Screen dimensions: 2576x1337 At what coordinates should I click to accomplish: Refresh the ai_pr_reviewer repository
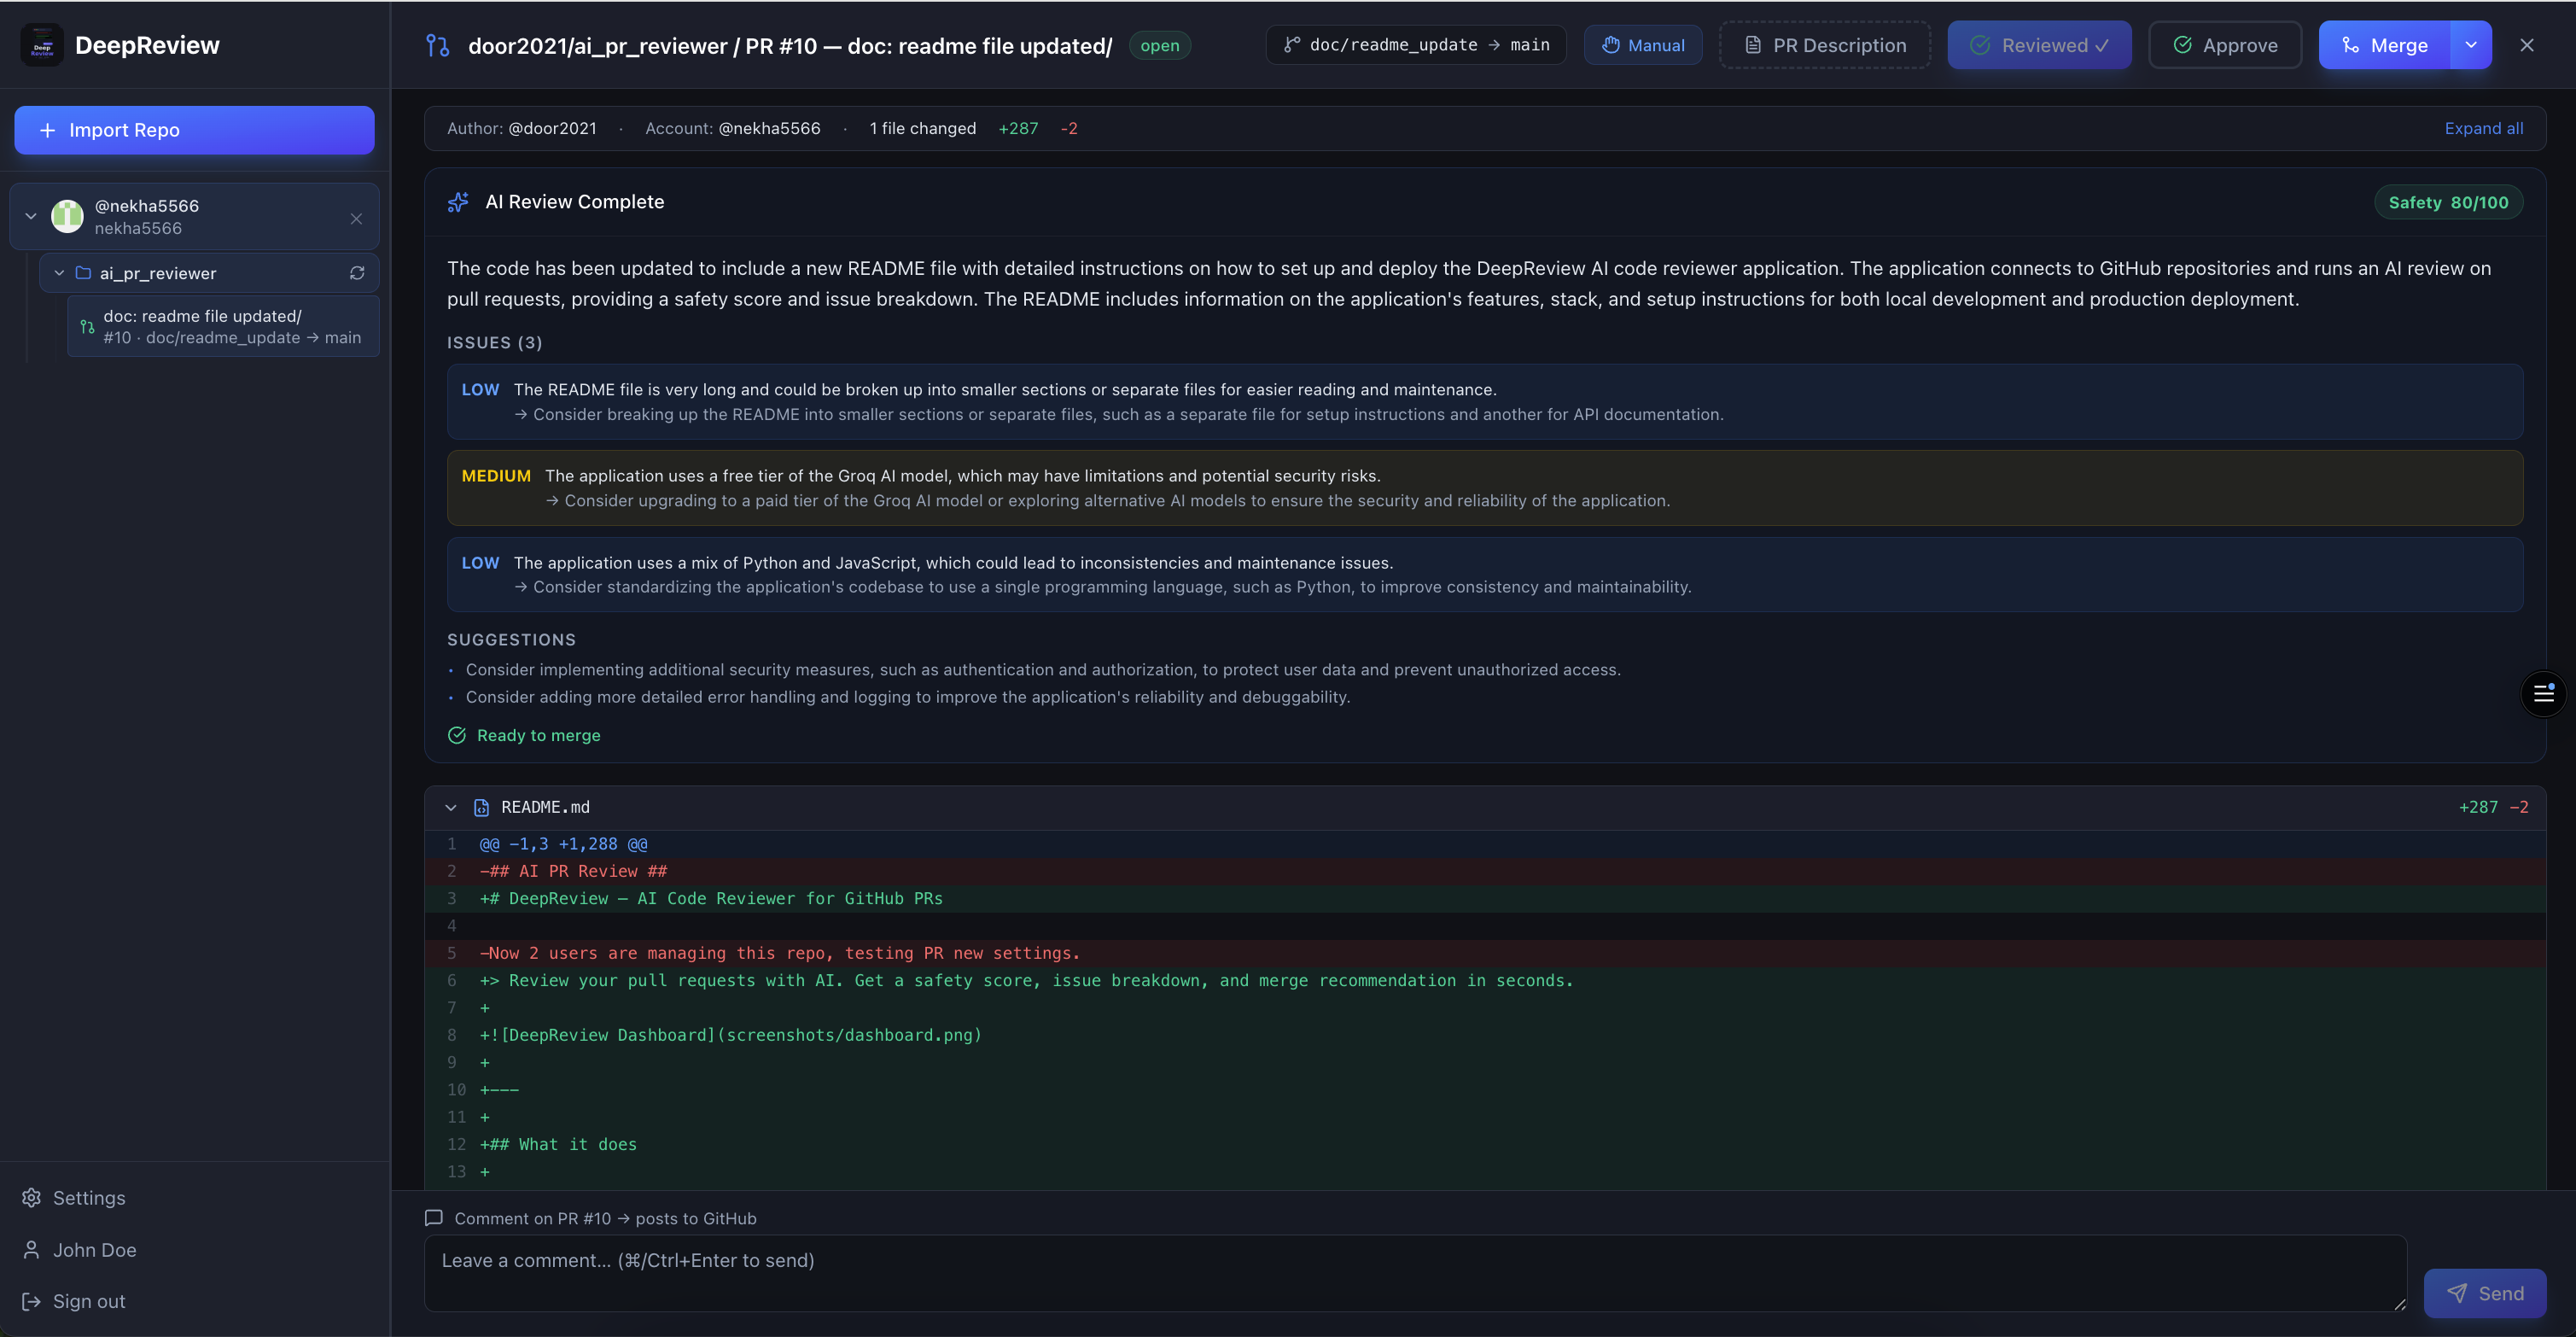click(x=357, y=273)
